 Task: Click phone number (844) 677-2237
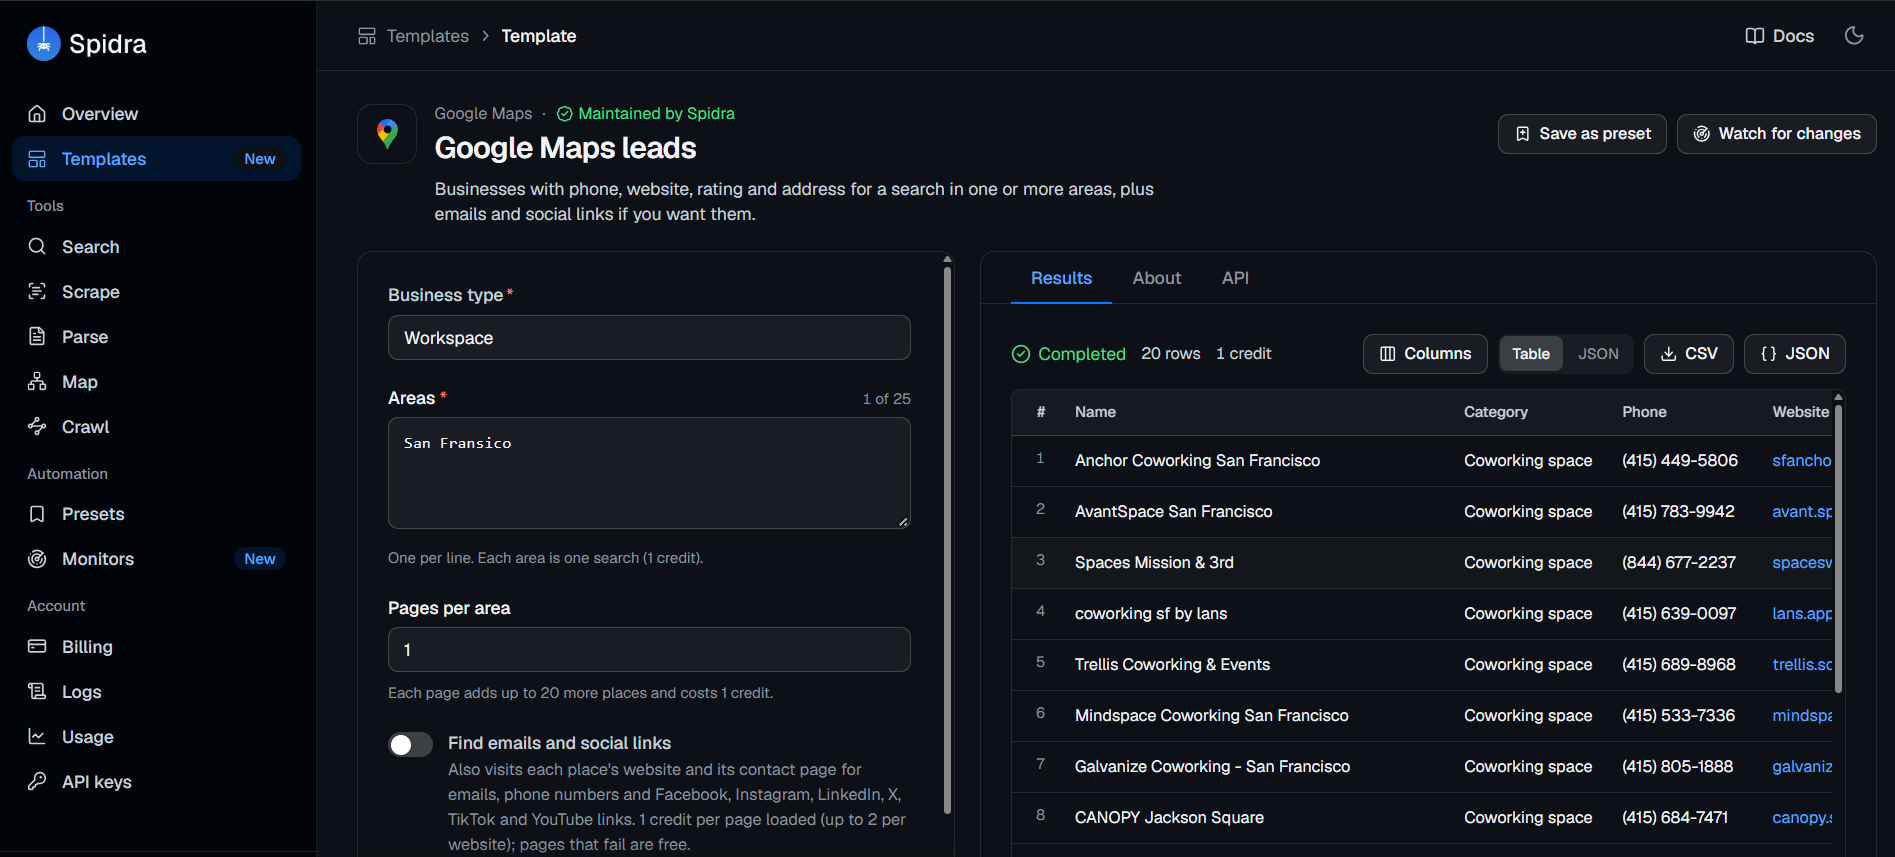1679,563
